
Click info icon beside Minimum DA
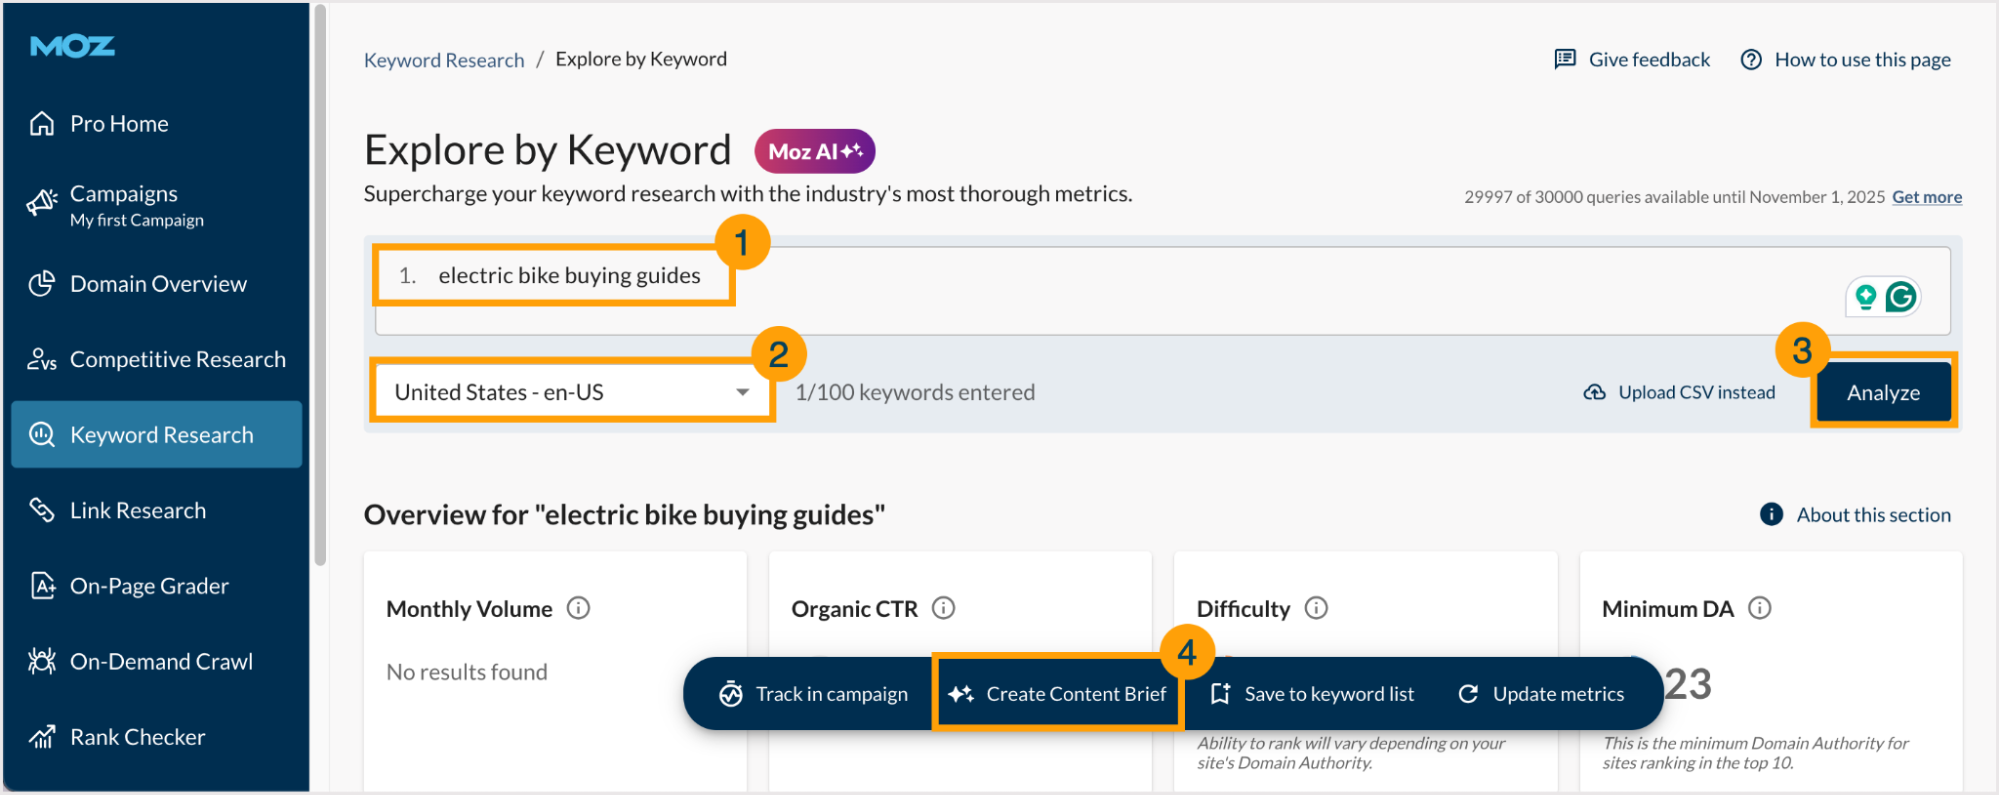(1759, 608)
